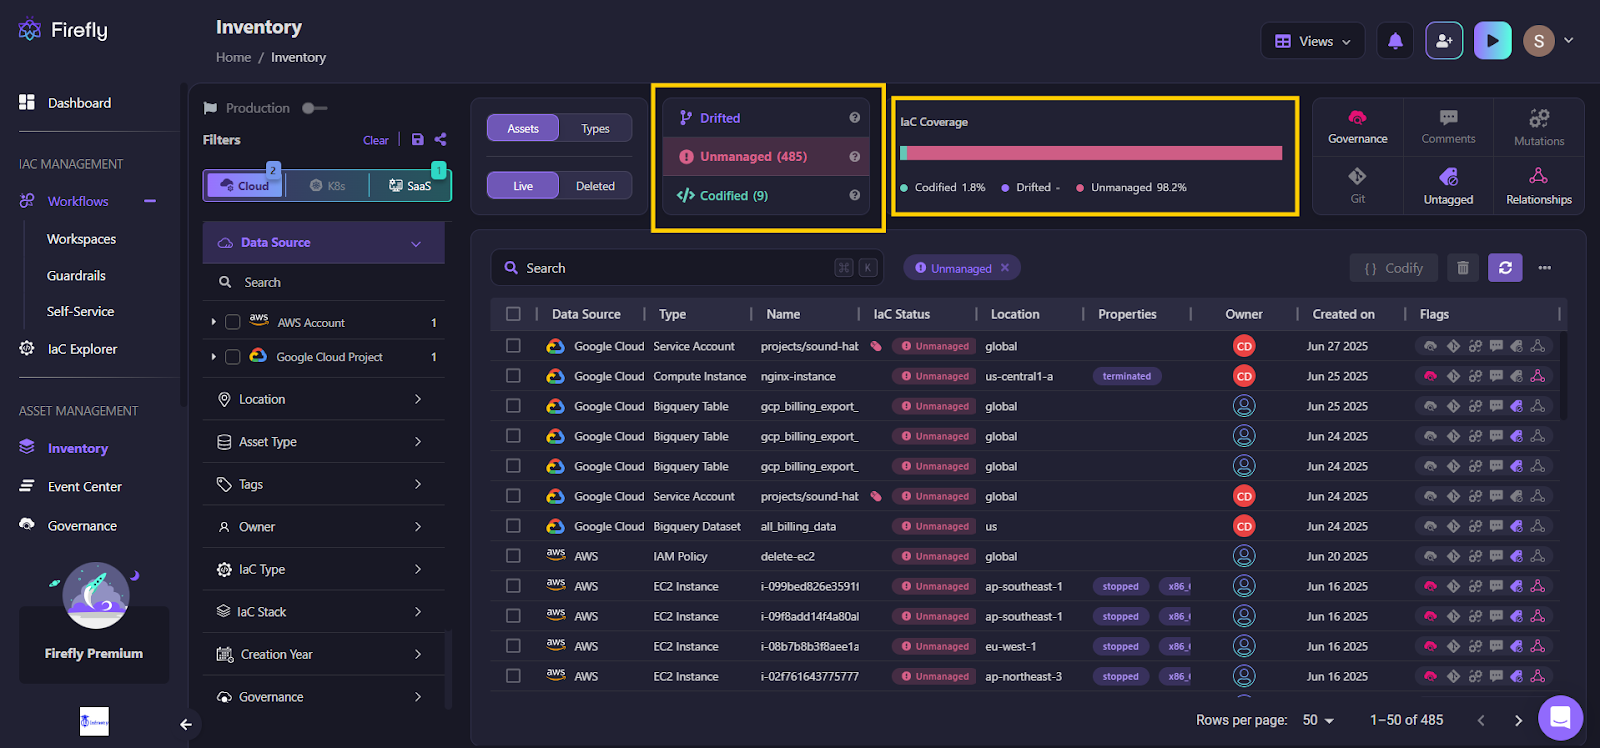Check the delete-ec2 row checkbox

pyautogui.click(x=513, y=556)
